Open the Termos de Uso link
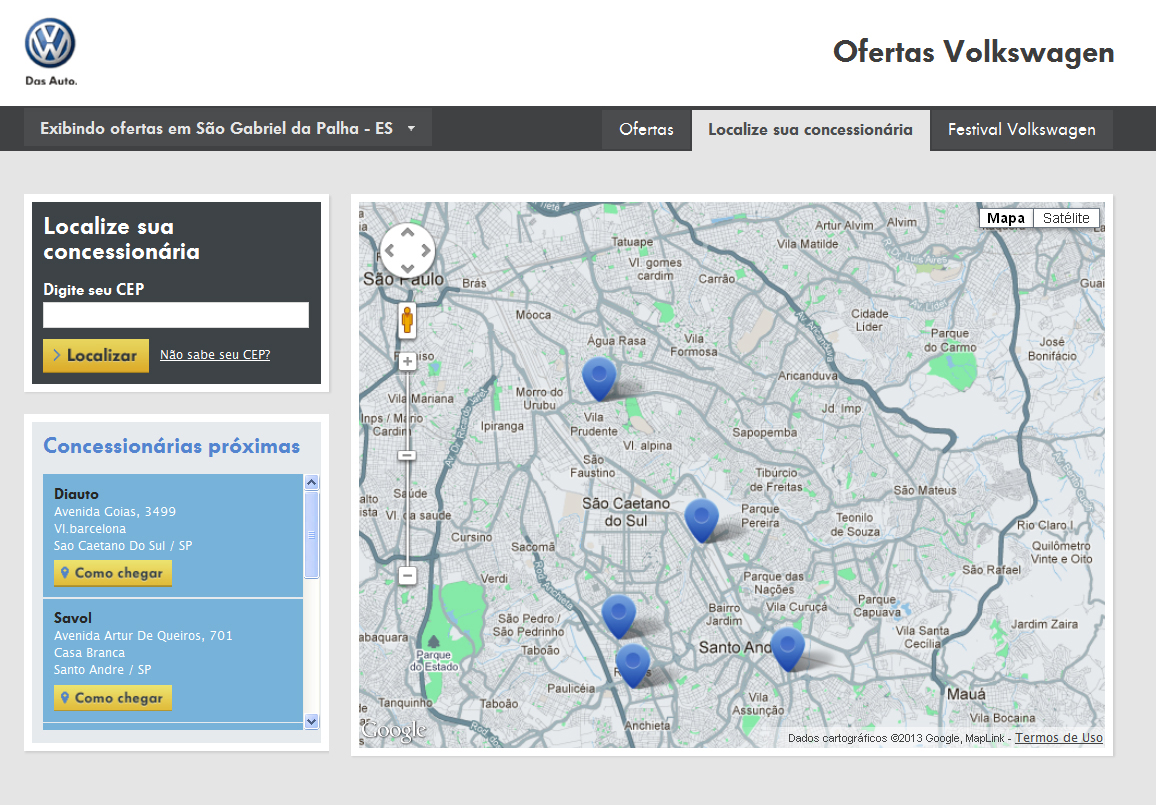The height and width of the screenshot is (805, 1156). (1059, 738)
